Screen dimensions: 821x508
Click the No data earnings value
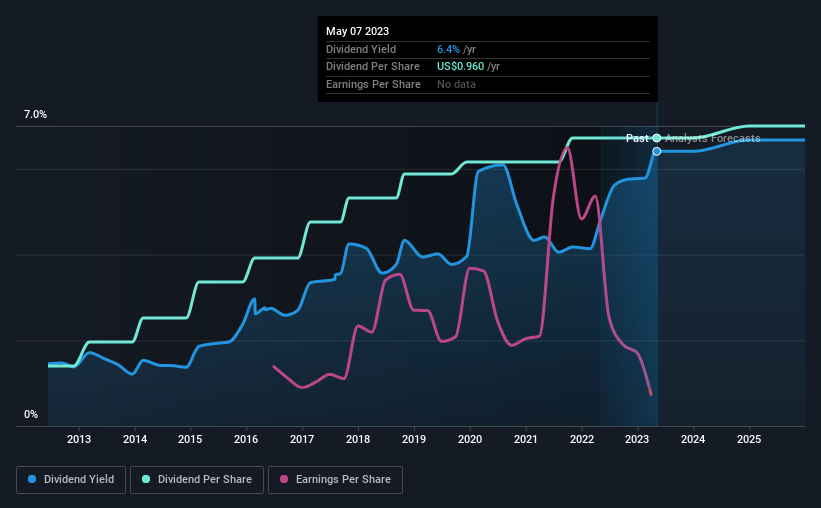[457, 84]
